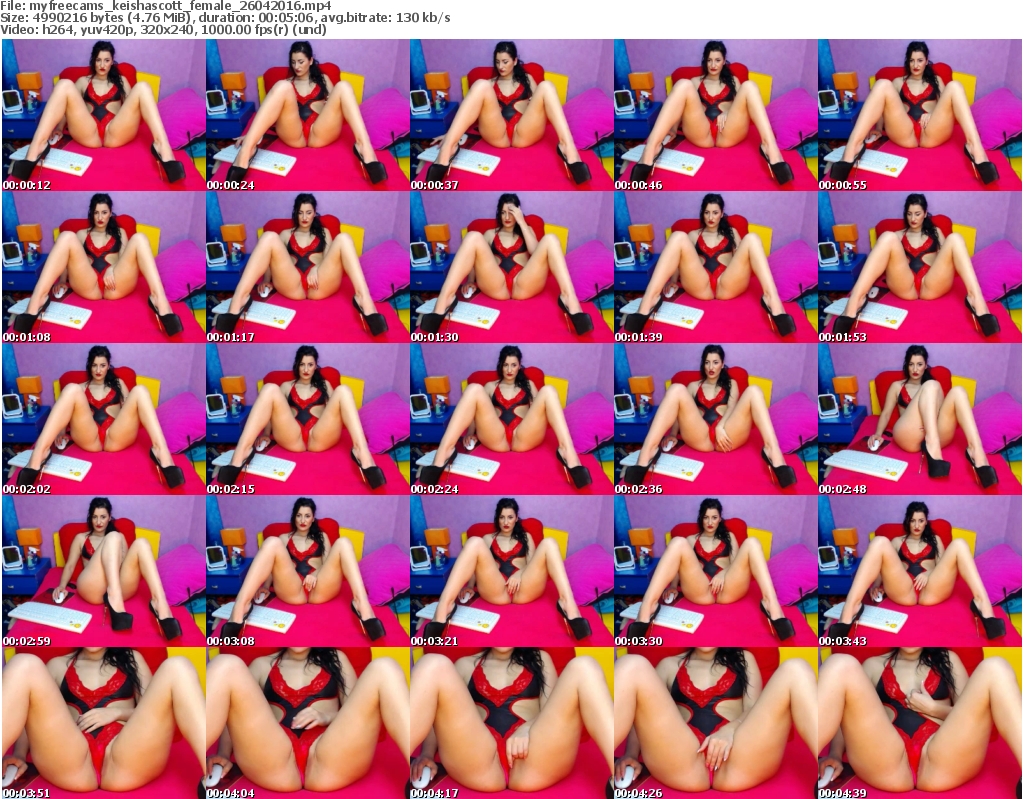Click the thumbnail at 00:01:39

715,267
